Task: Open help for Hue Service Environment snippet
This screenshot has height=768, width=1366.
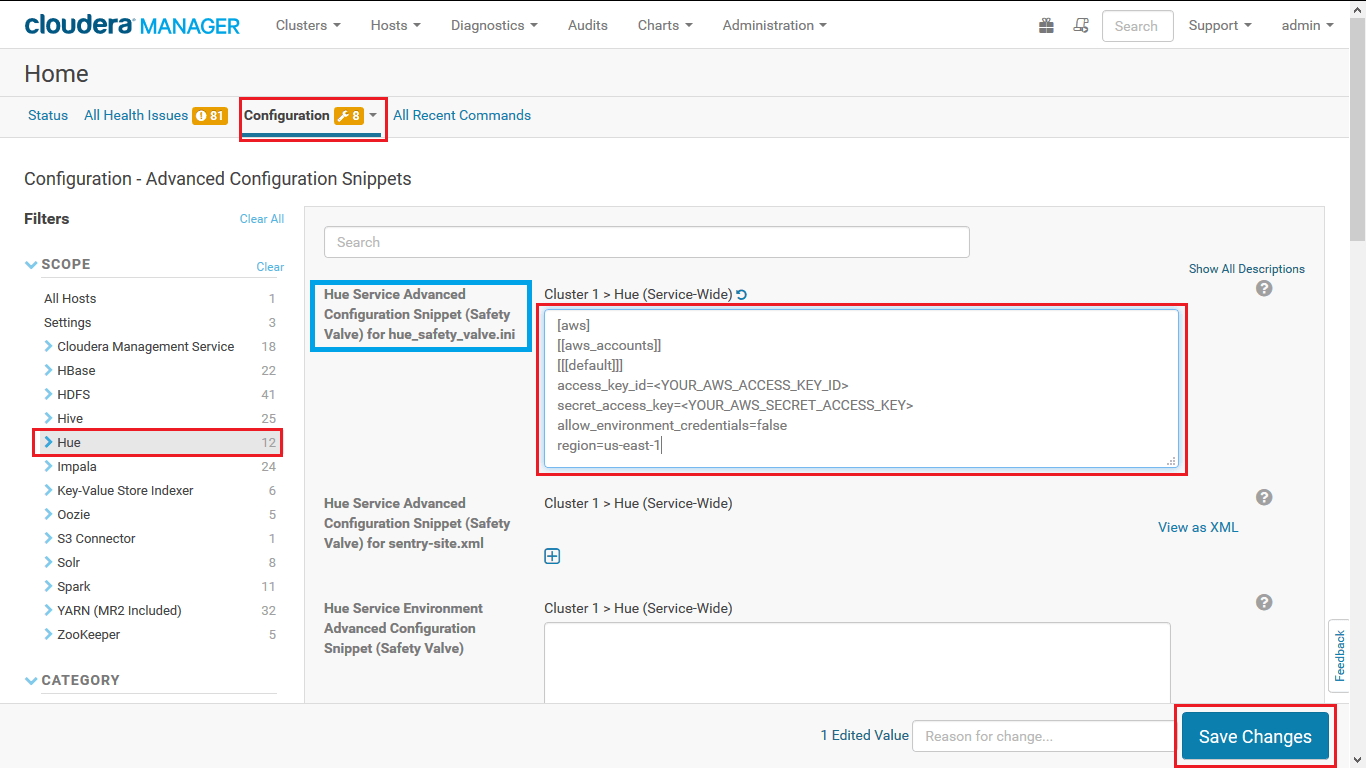Action: tap(1264, 602)
